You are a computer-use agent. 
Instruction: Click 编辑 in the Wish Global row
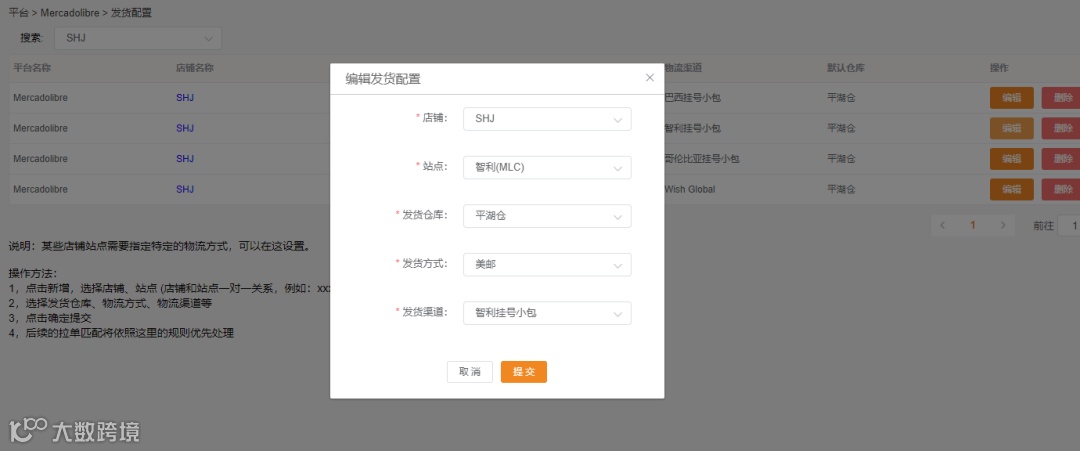[1011, 189]
